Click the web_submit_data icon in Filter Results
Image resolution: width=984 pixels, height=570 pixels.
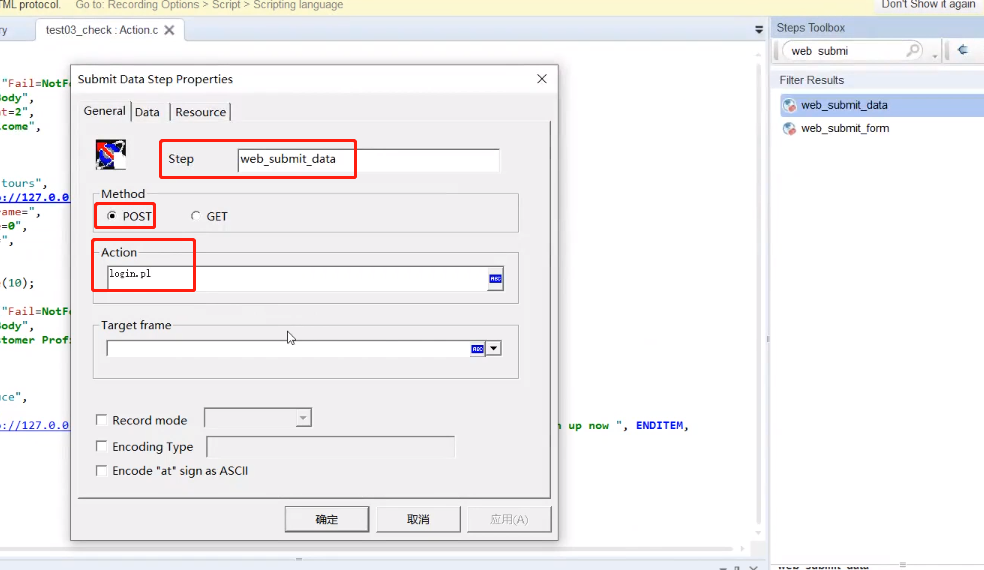tap(789, 105)
